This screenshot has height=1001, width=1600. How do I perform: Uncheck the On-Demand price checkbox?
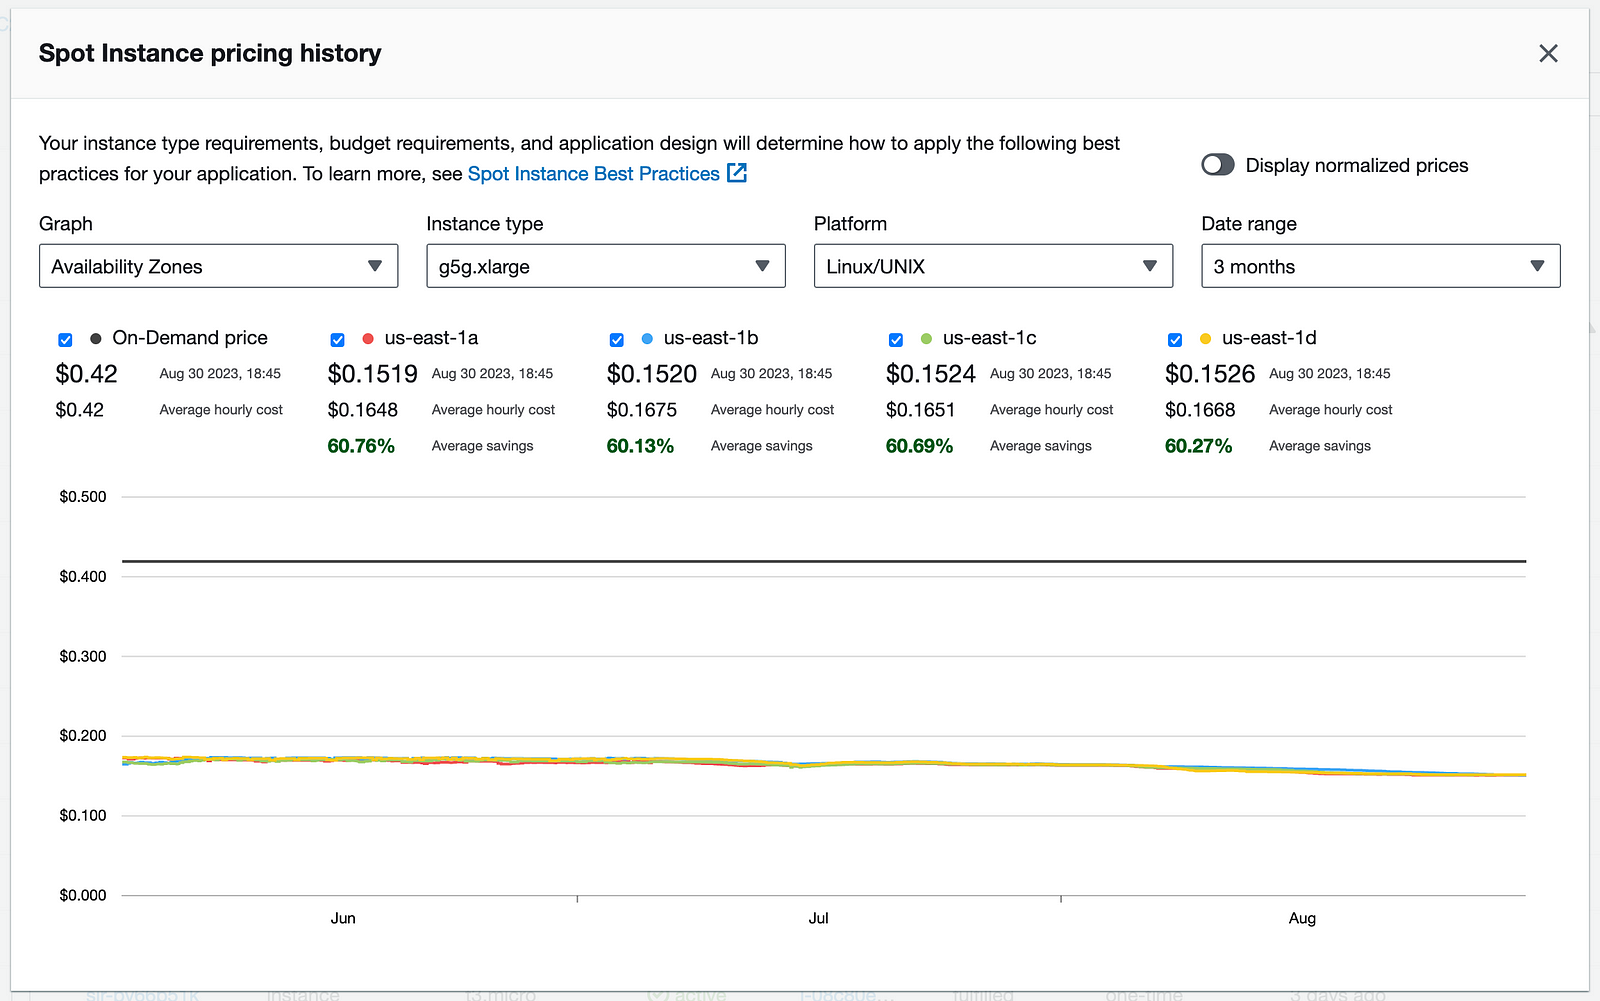[65, 340]
